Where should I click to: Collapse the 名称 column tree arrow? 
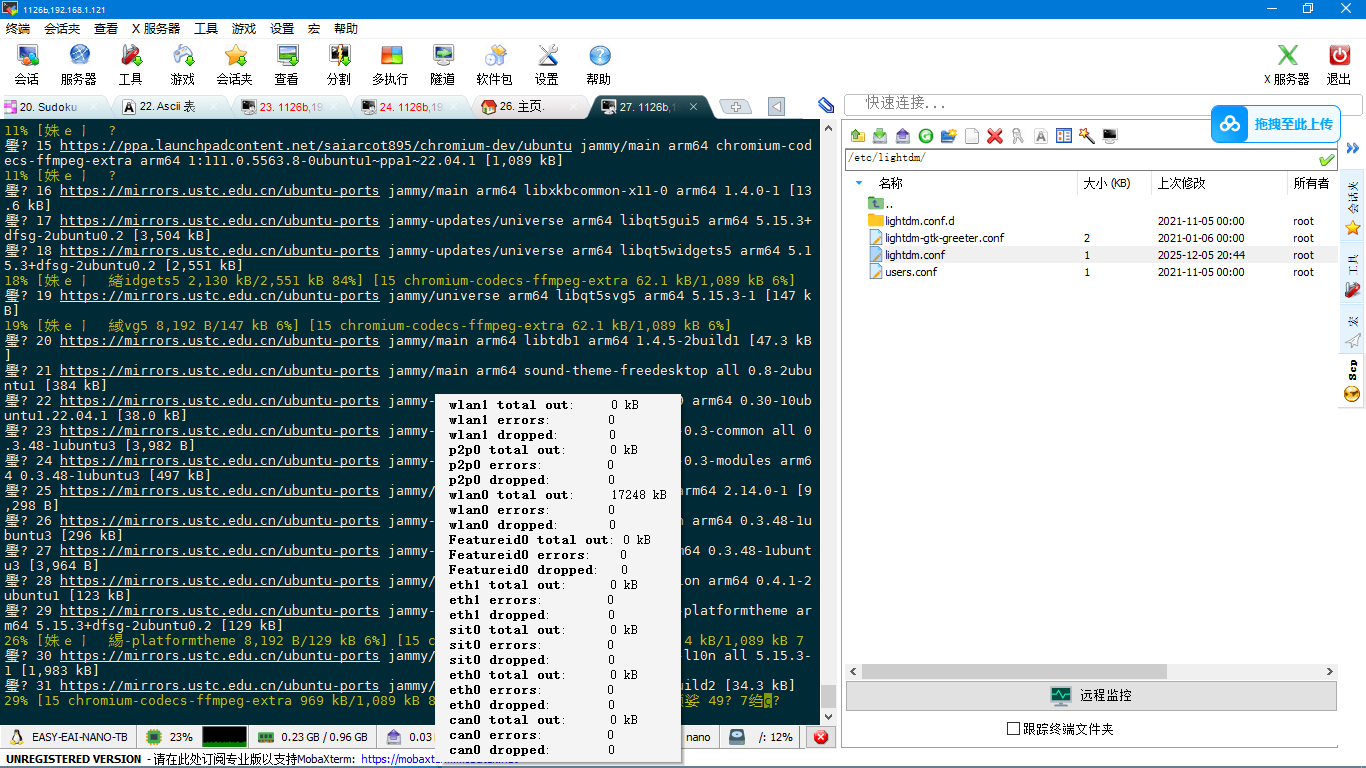click(x=859, y=183)
